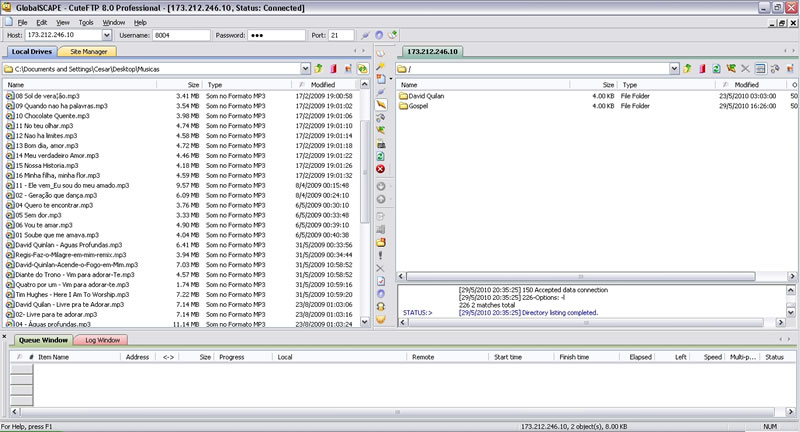The image size is (800, 432).
Task: Switch to the Log Window tab
Action: click(x=104, y=340)
